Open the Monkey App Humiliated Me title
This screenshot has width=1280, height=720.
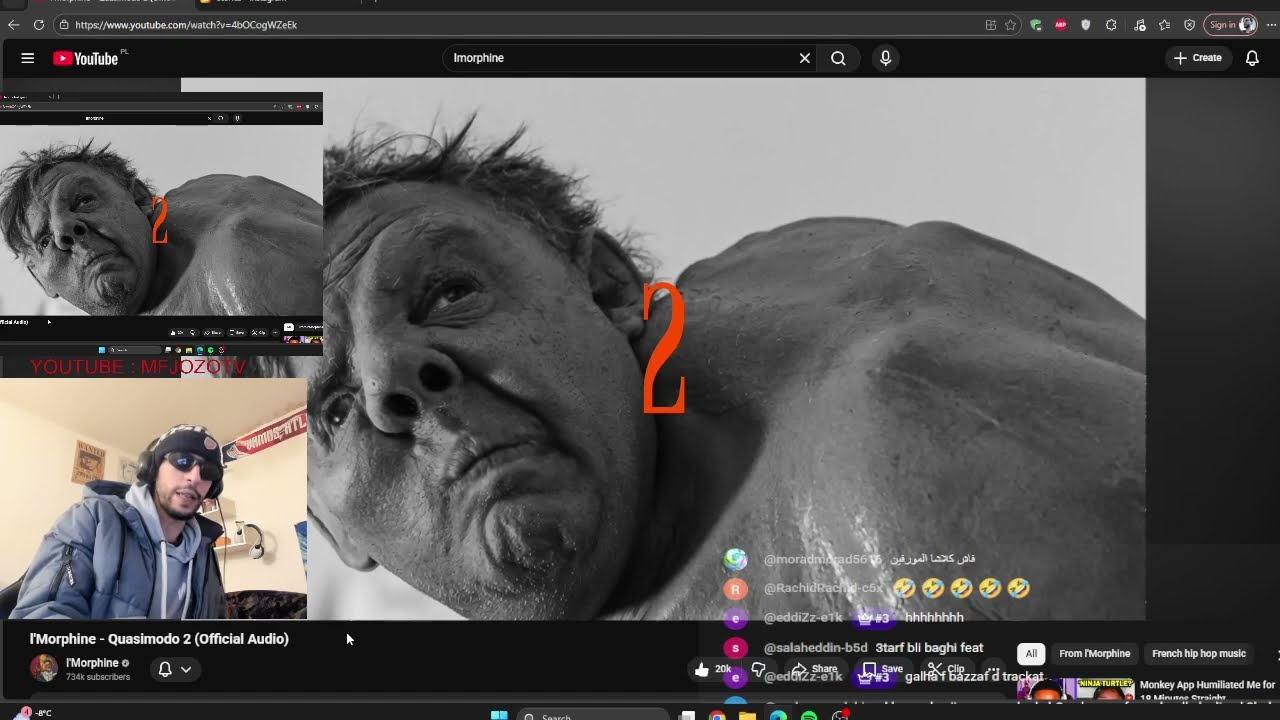click(1207, 691)
